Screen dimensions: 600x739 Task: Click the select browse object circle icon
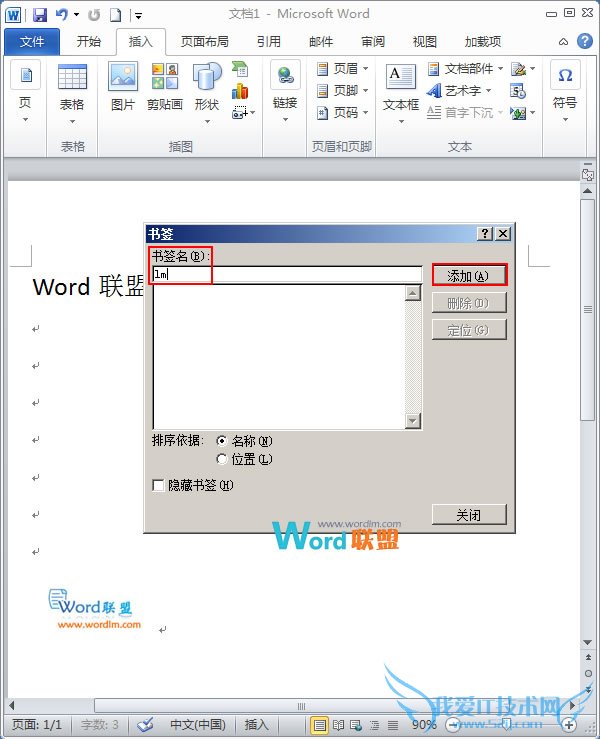pos(588,673)
